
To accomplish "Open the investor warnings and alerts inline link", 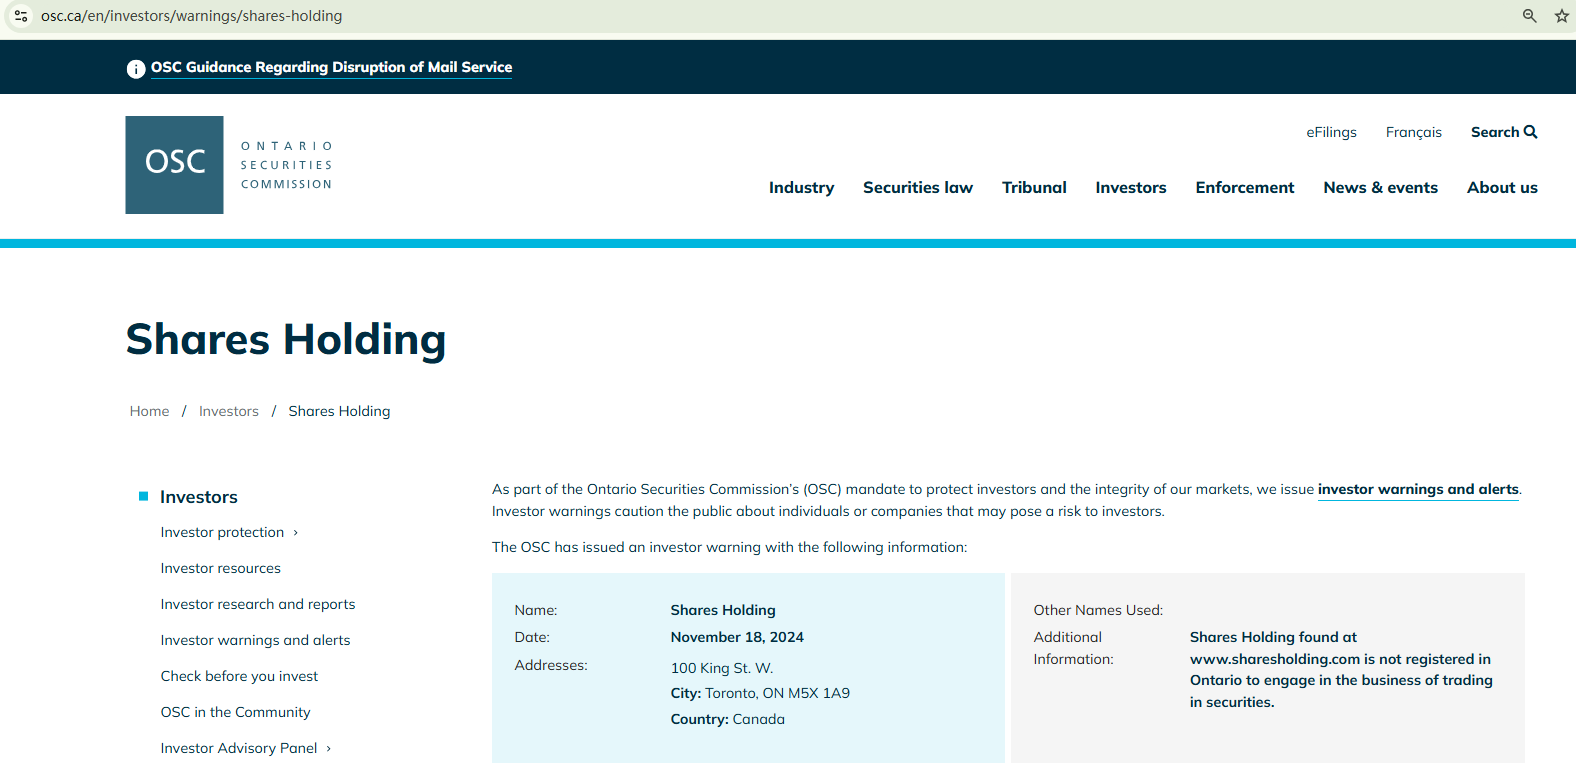I will pos(1418,489).
